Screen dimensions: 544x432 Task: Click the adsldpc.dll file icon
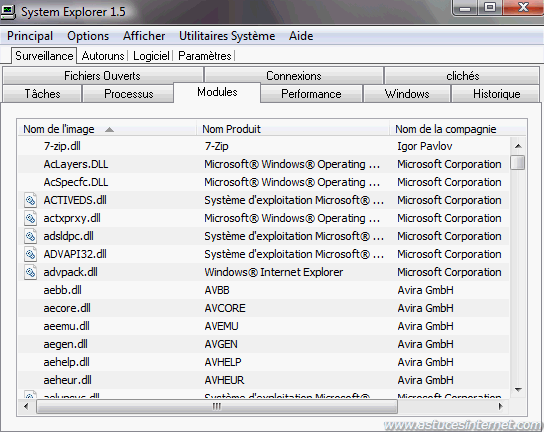pyautogui.click(x=31, y=237)
